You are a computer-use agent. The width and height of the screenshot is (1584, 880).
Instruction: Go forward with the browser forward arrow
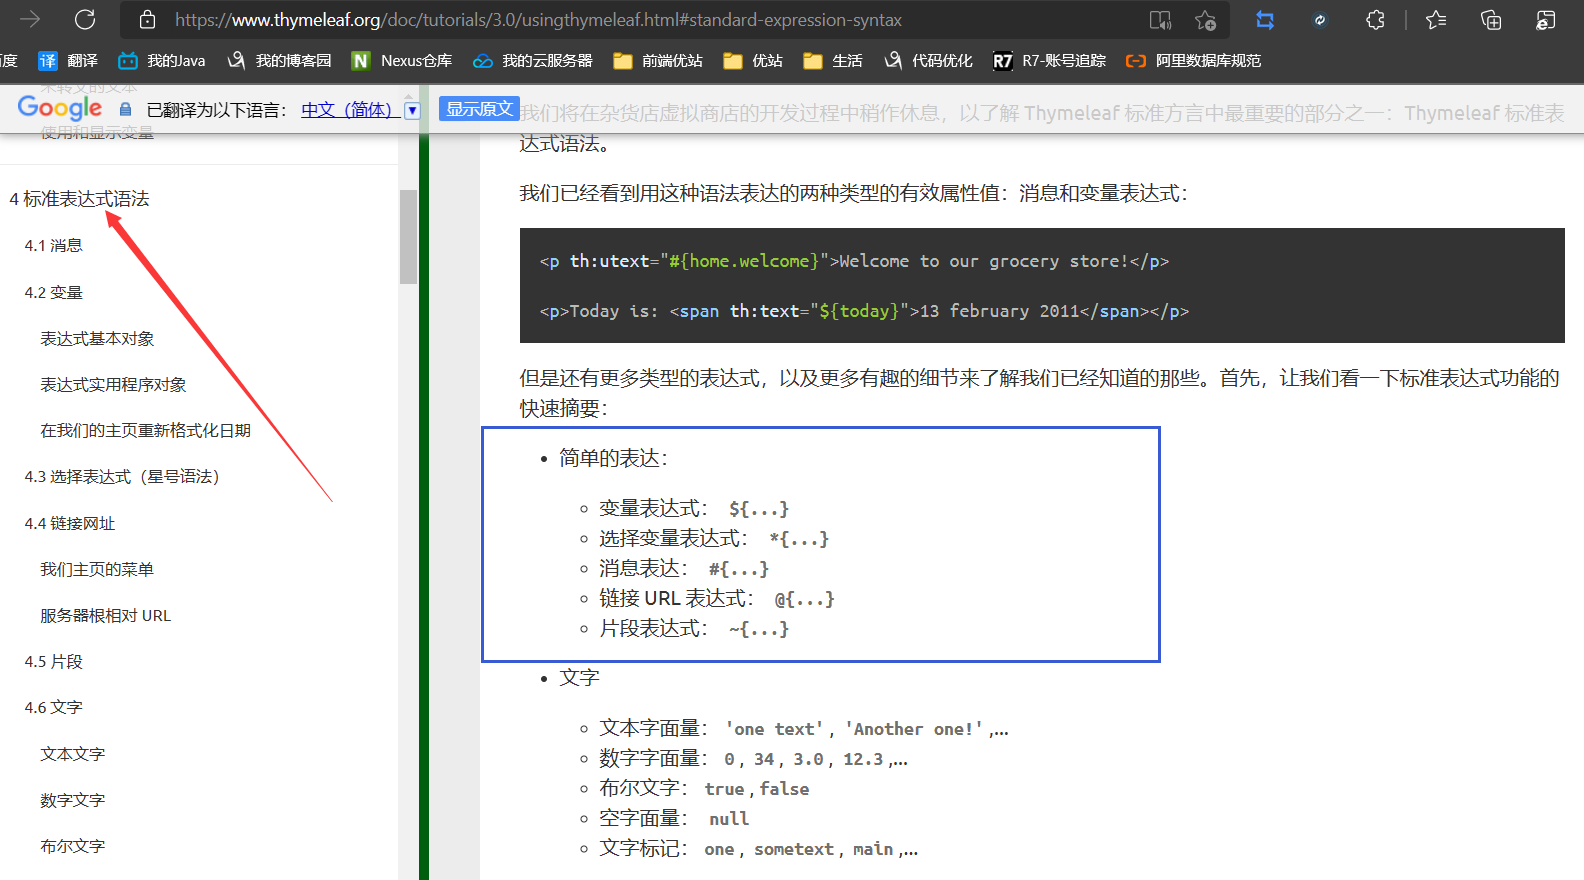(30, 20)
